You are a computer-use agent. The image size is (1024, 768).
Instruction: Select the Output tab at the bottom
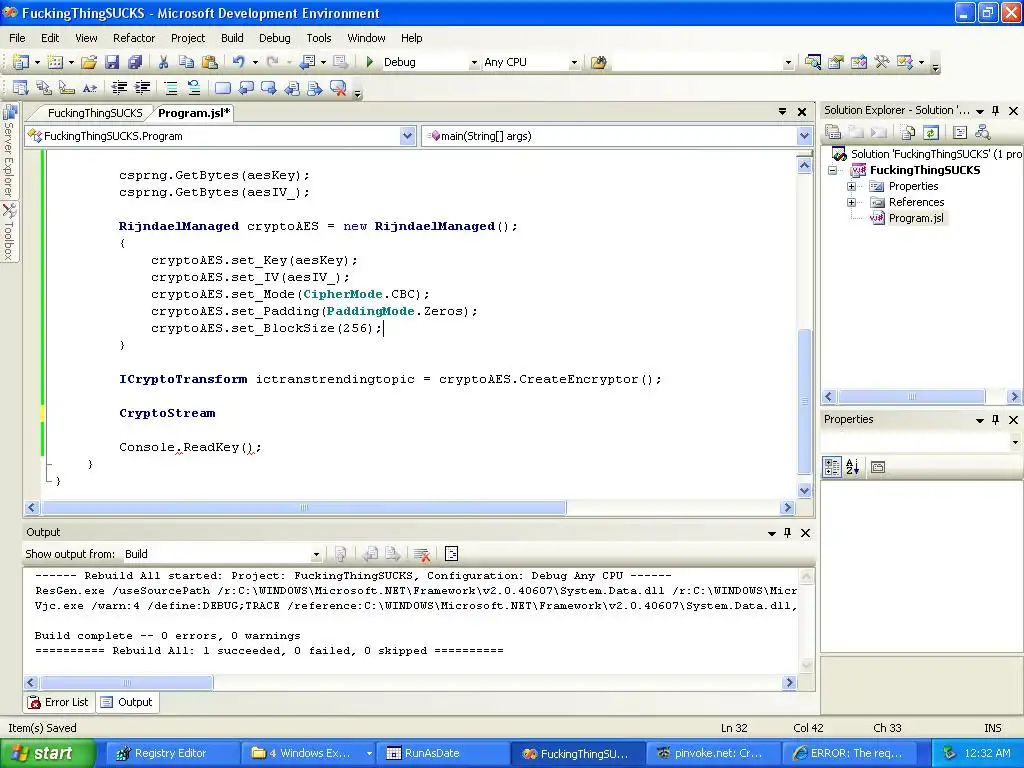point(127,702)
